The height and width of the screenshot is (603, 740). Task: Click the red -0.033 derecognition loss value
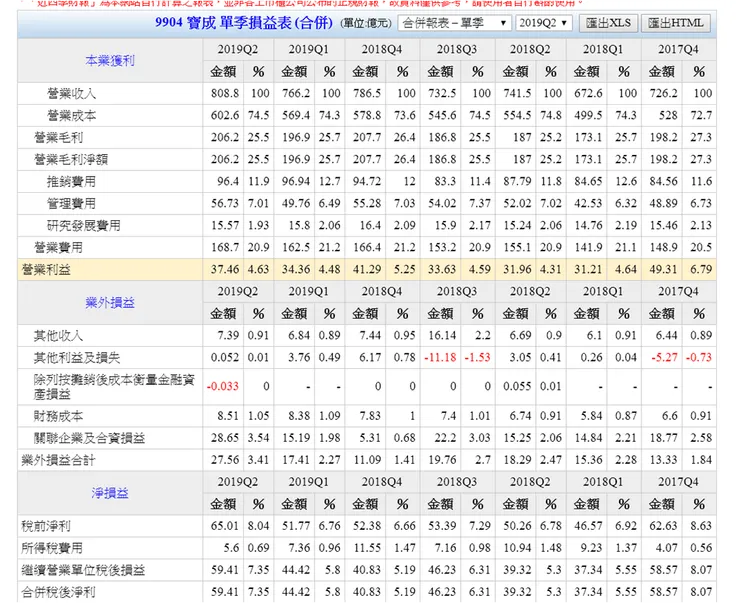pyautogui.click(x=223, y=386)
